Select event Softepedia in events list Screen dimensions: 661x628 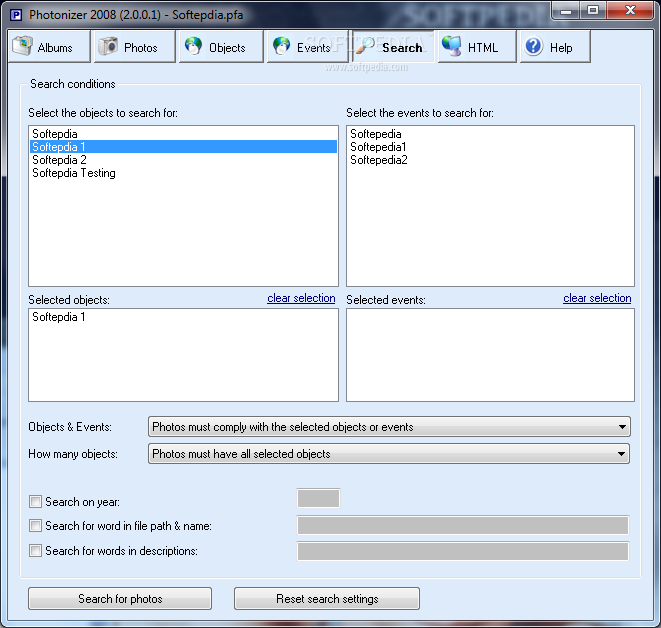pos(490,134)
